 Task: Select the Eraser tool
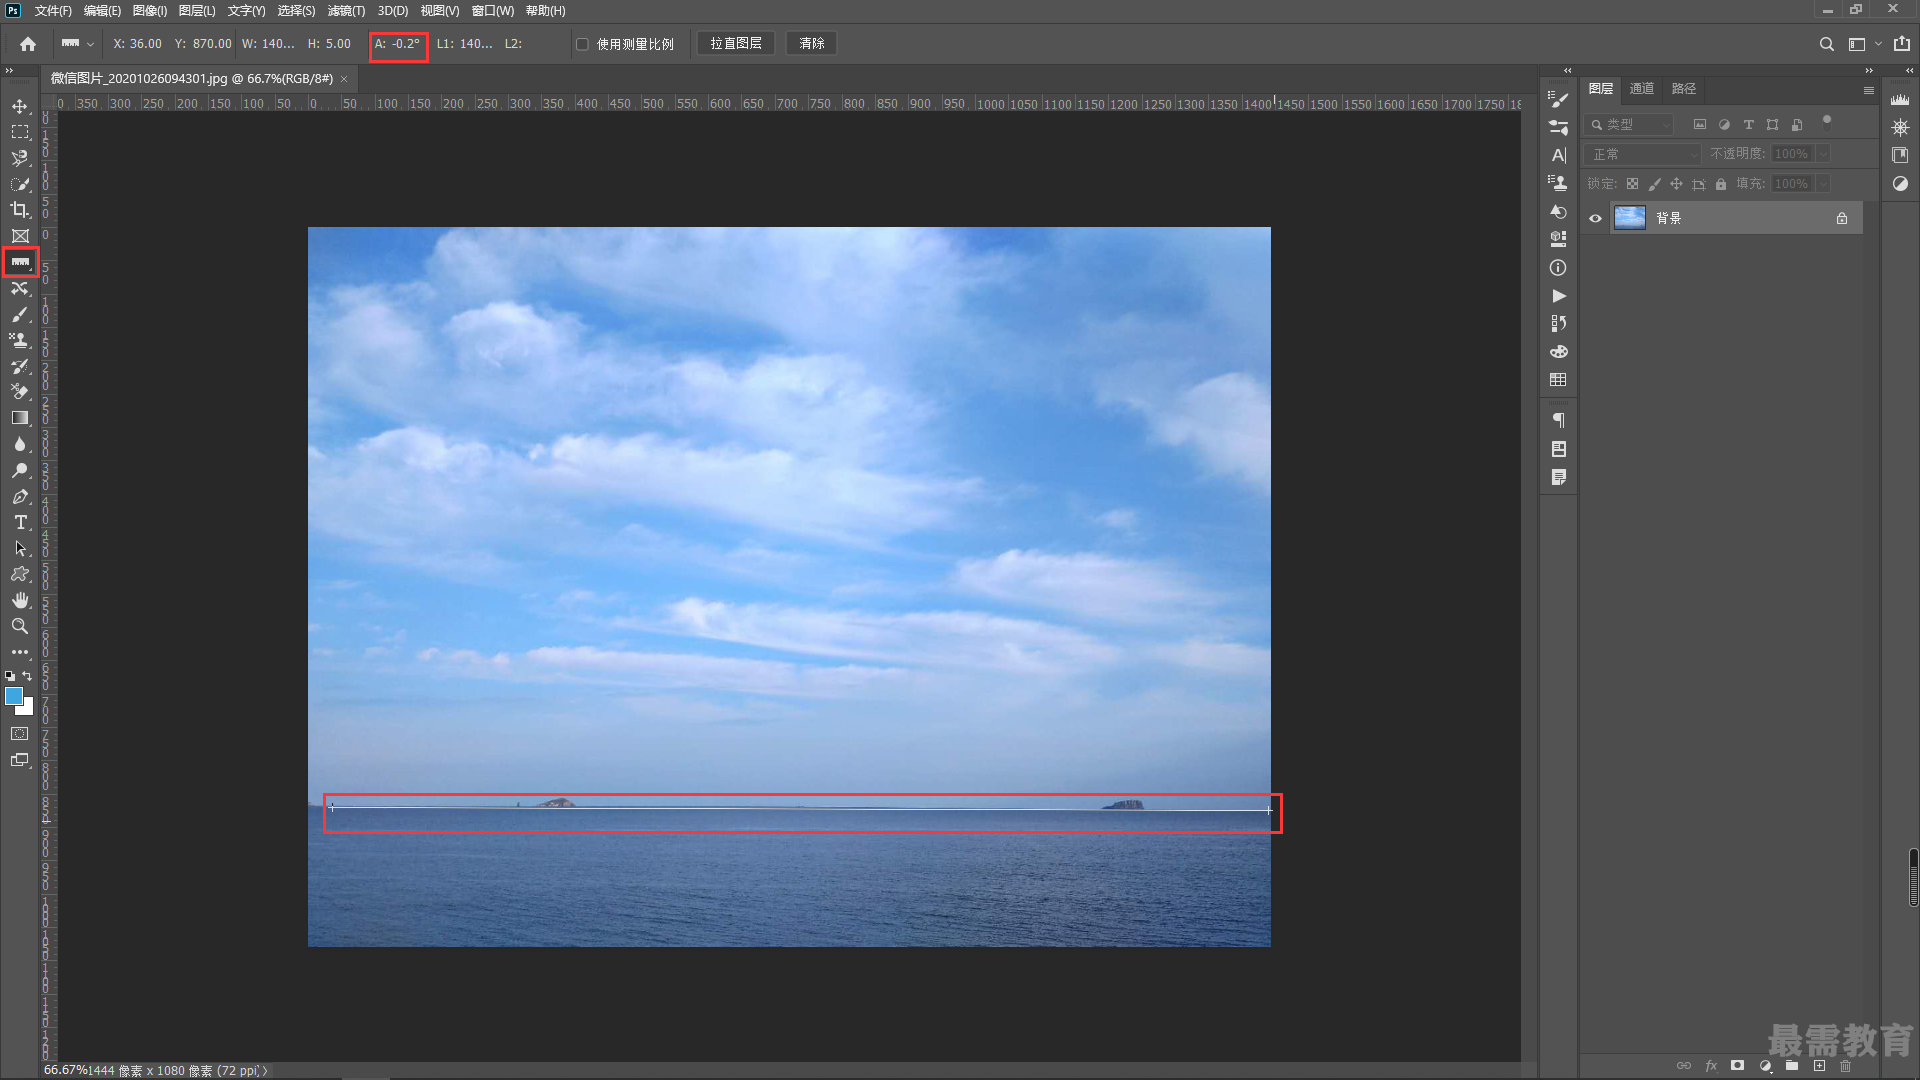pos(20,392)
